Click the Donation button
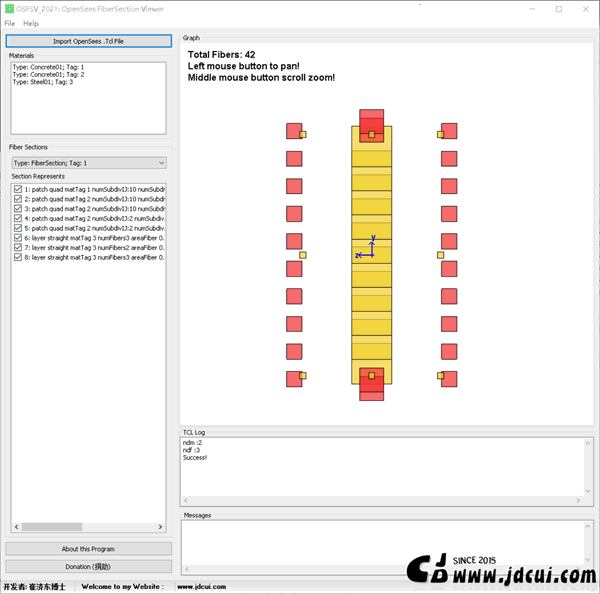 coord(88,566)
